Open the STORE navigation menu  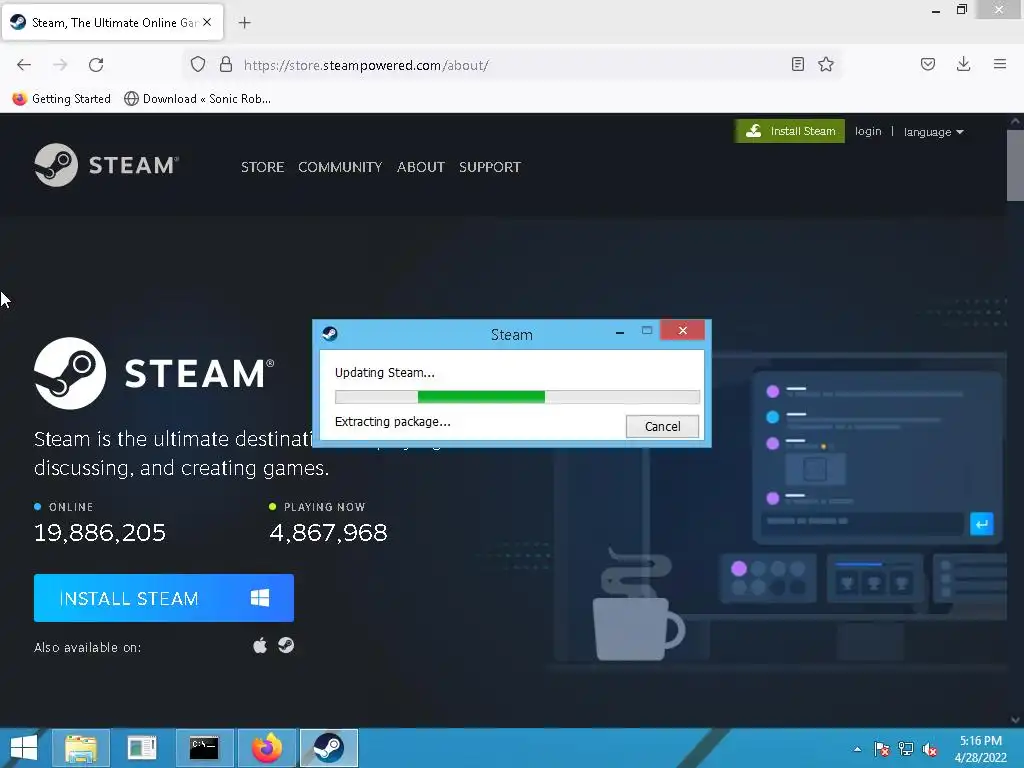point(263,167)
